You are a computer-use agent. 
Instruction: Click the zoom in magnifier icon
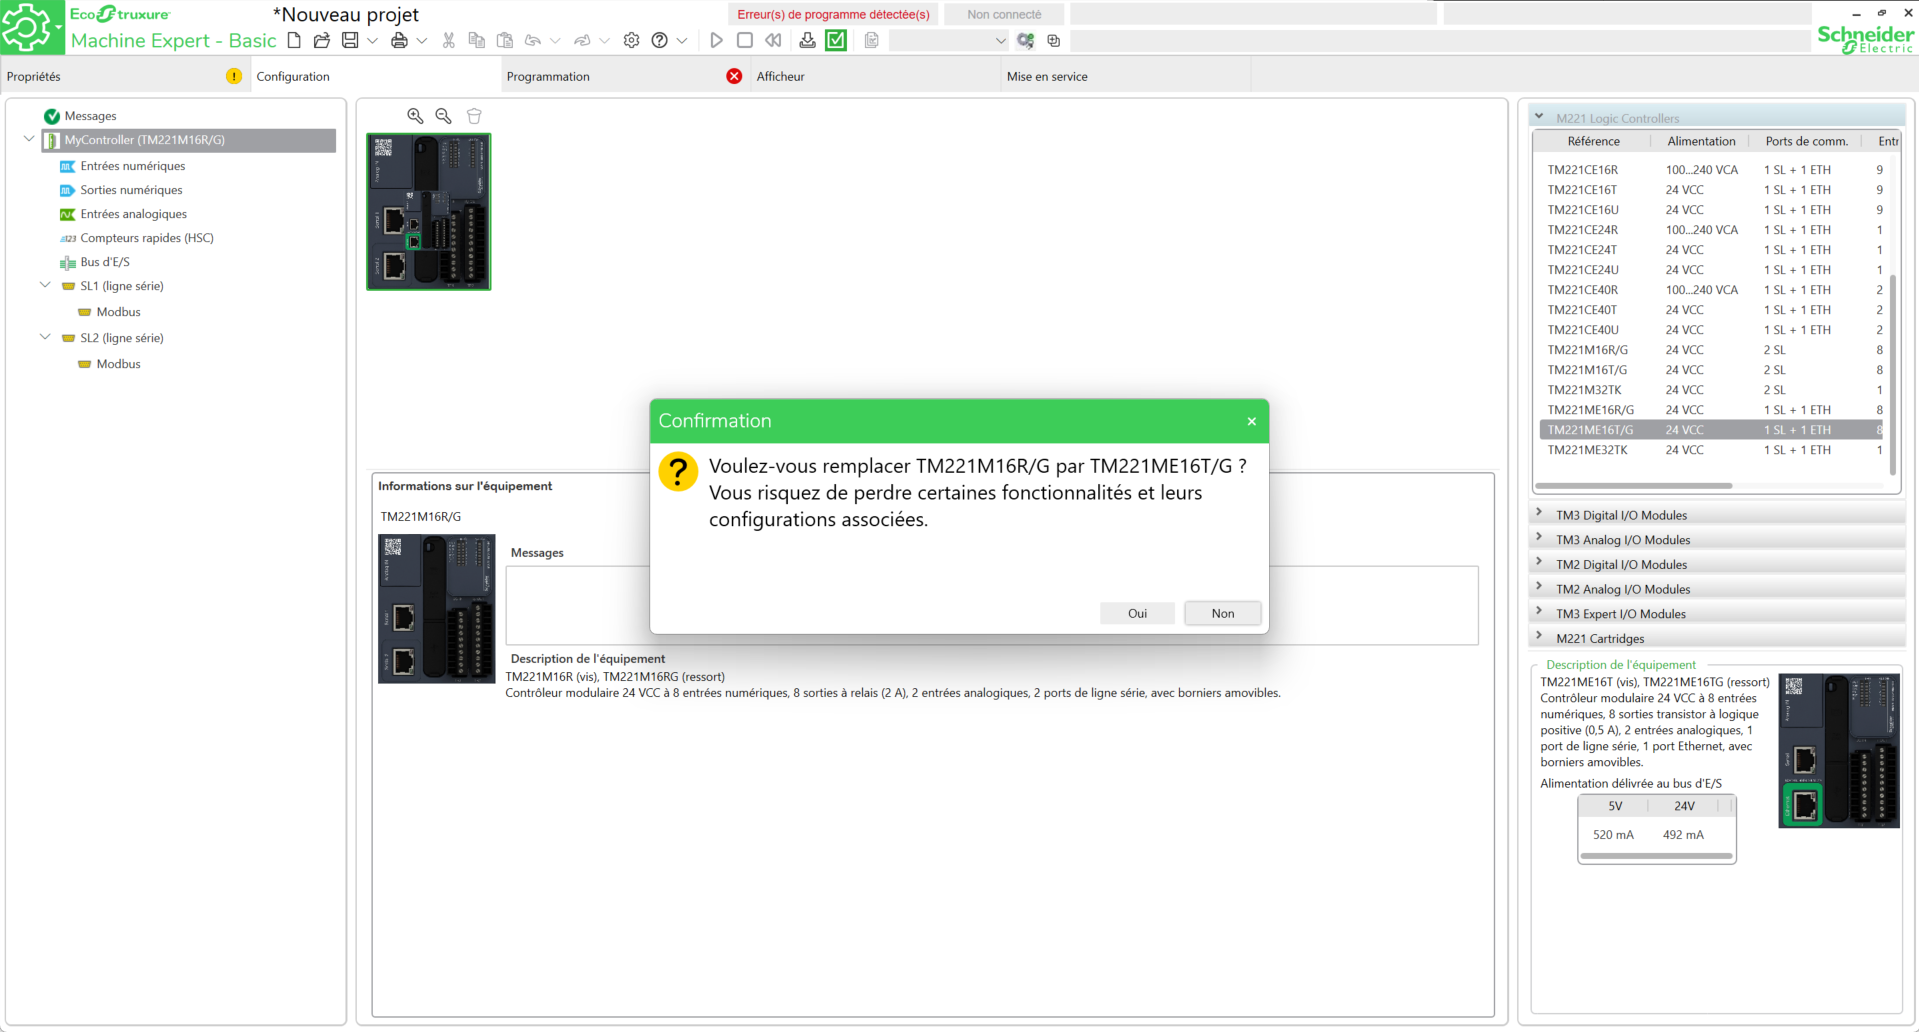click(415, 116)
